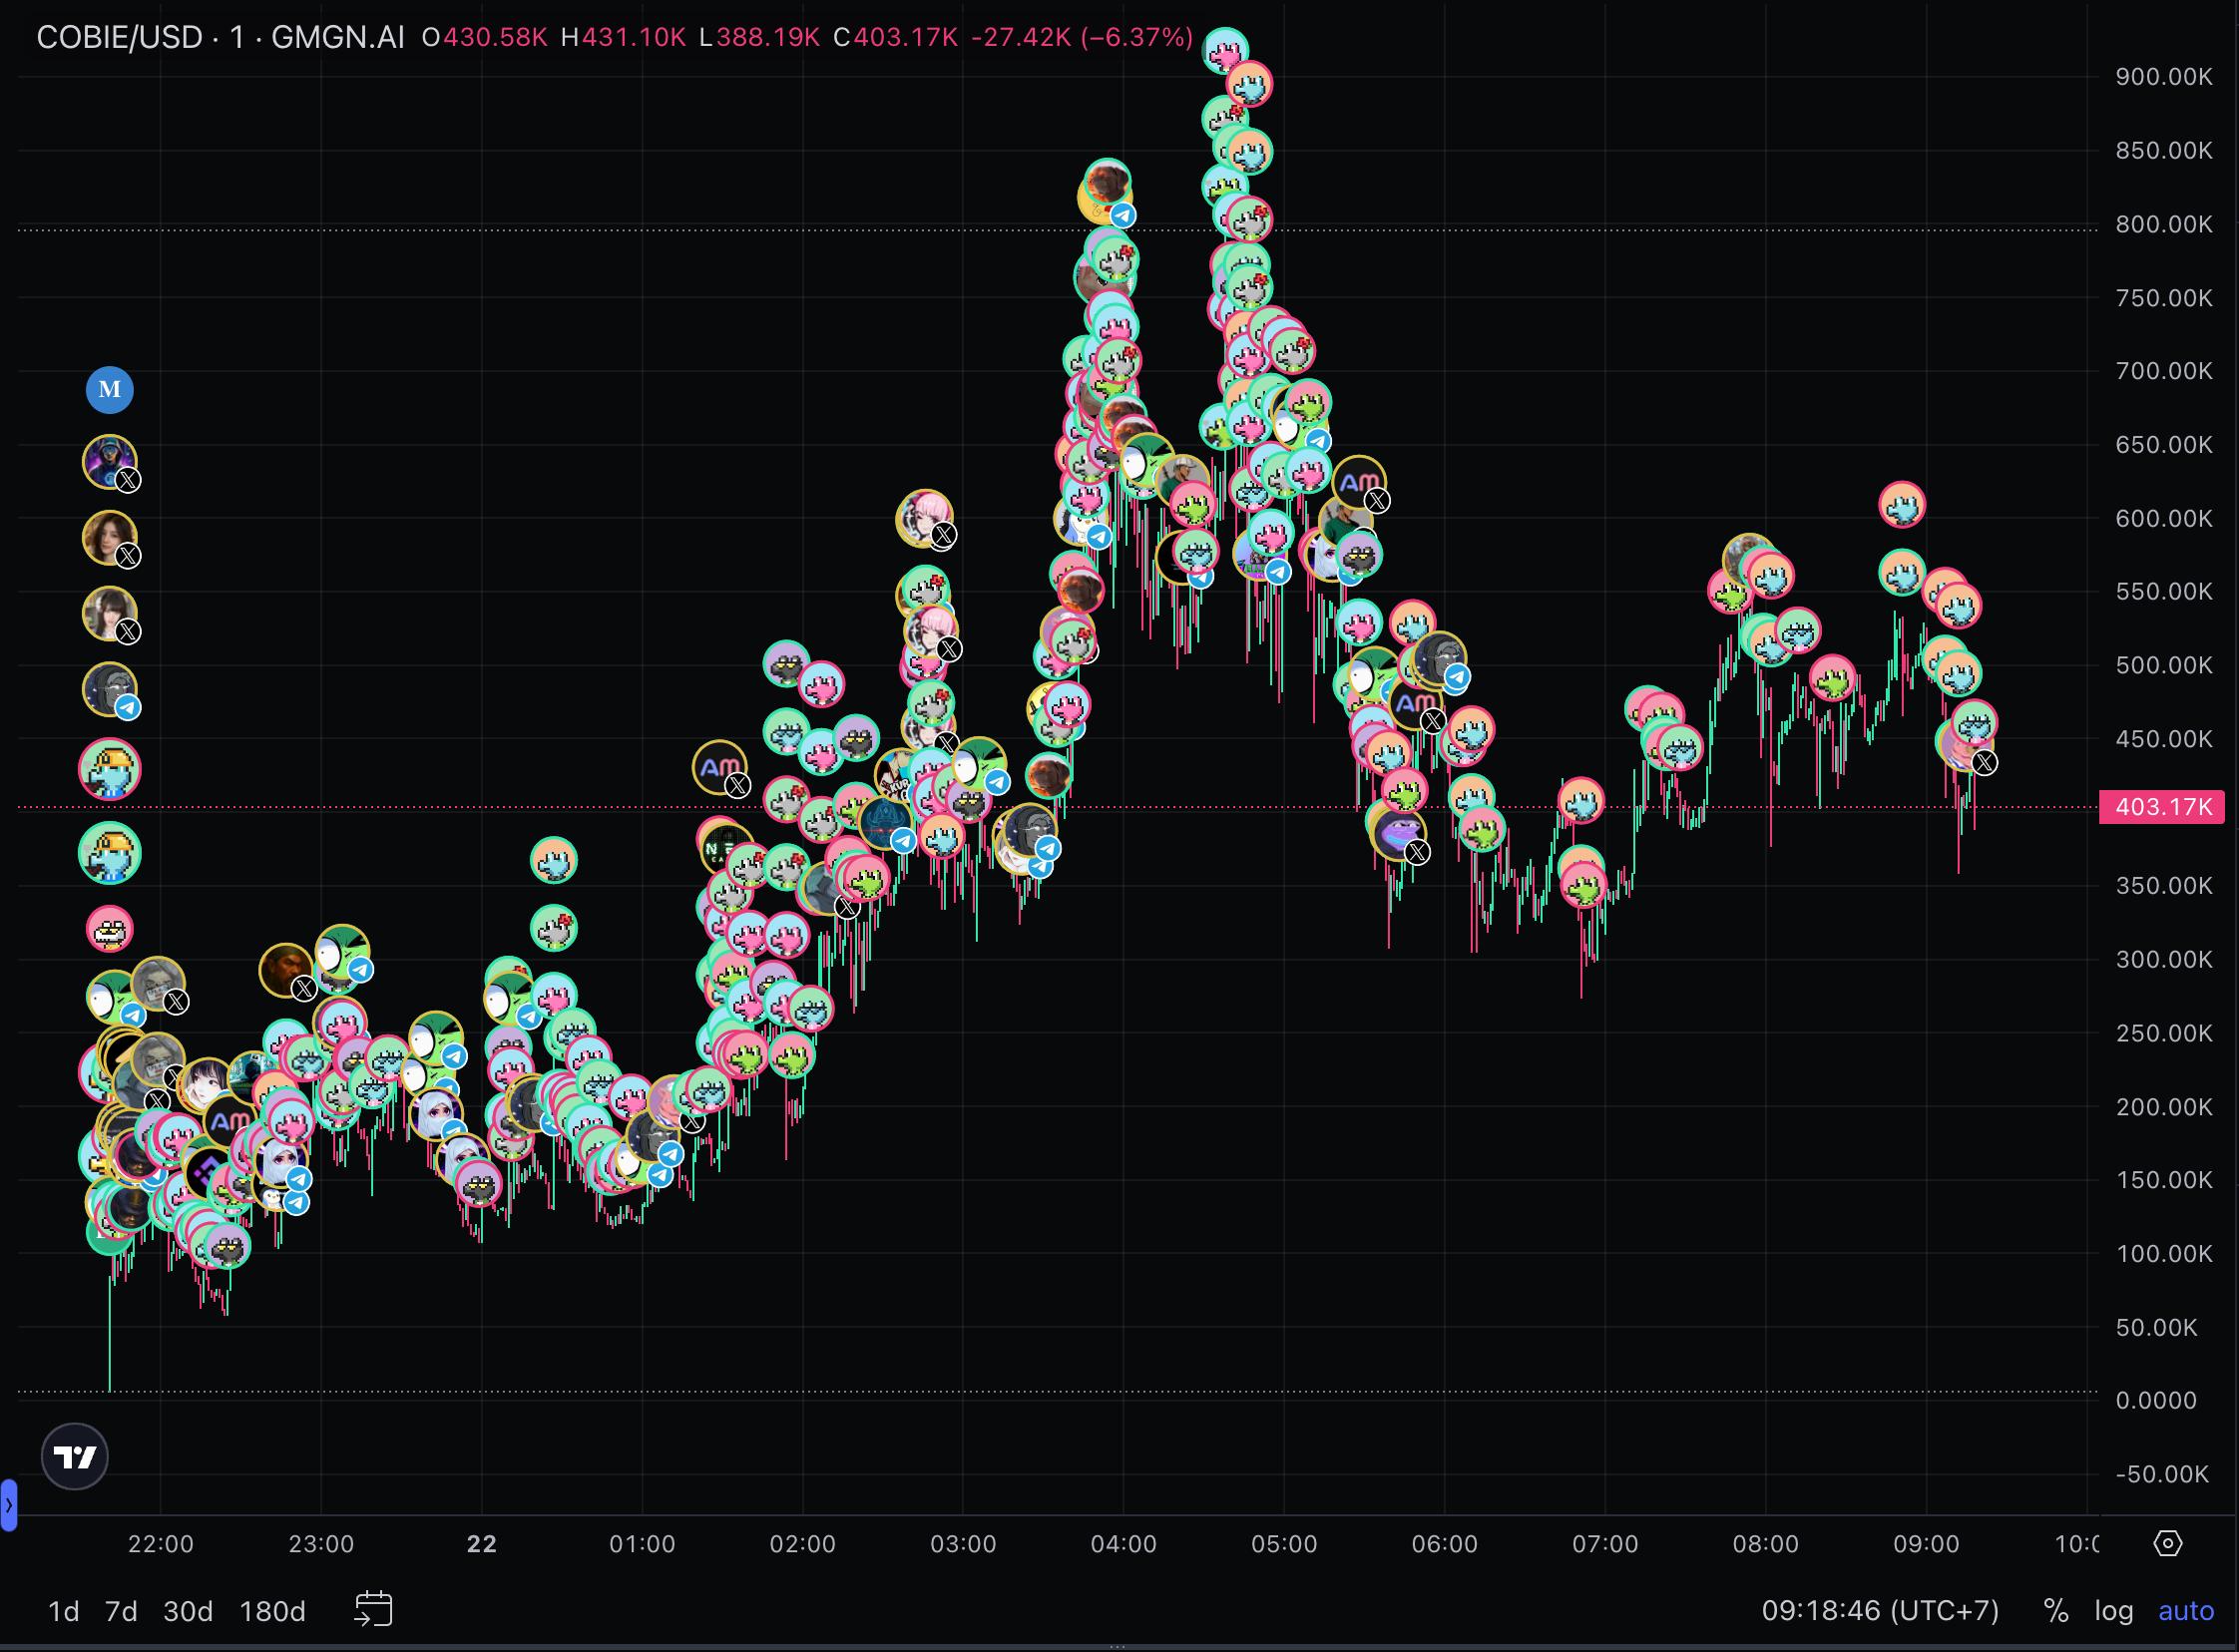Toggle the auto scale mode
Viewport: 2239px width, 1652px height.
[x=2186, y=1611]
